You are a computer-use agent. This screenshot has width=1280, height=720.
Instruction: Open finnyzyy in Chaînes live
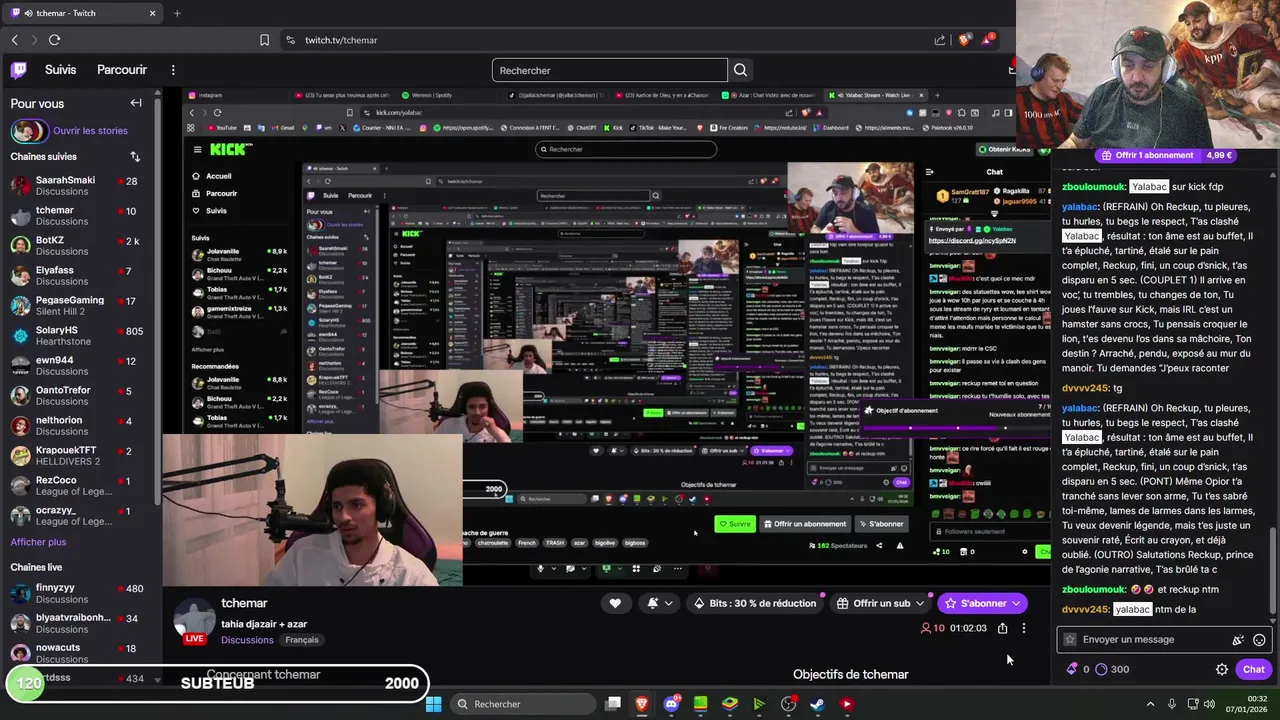point(78,594)
